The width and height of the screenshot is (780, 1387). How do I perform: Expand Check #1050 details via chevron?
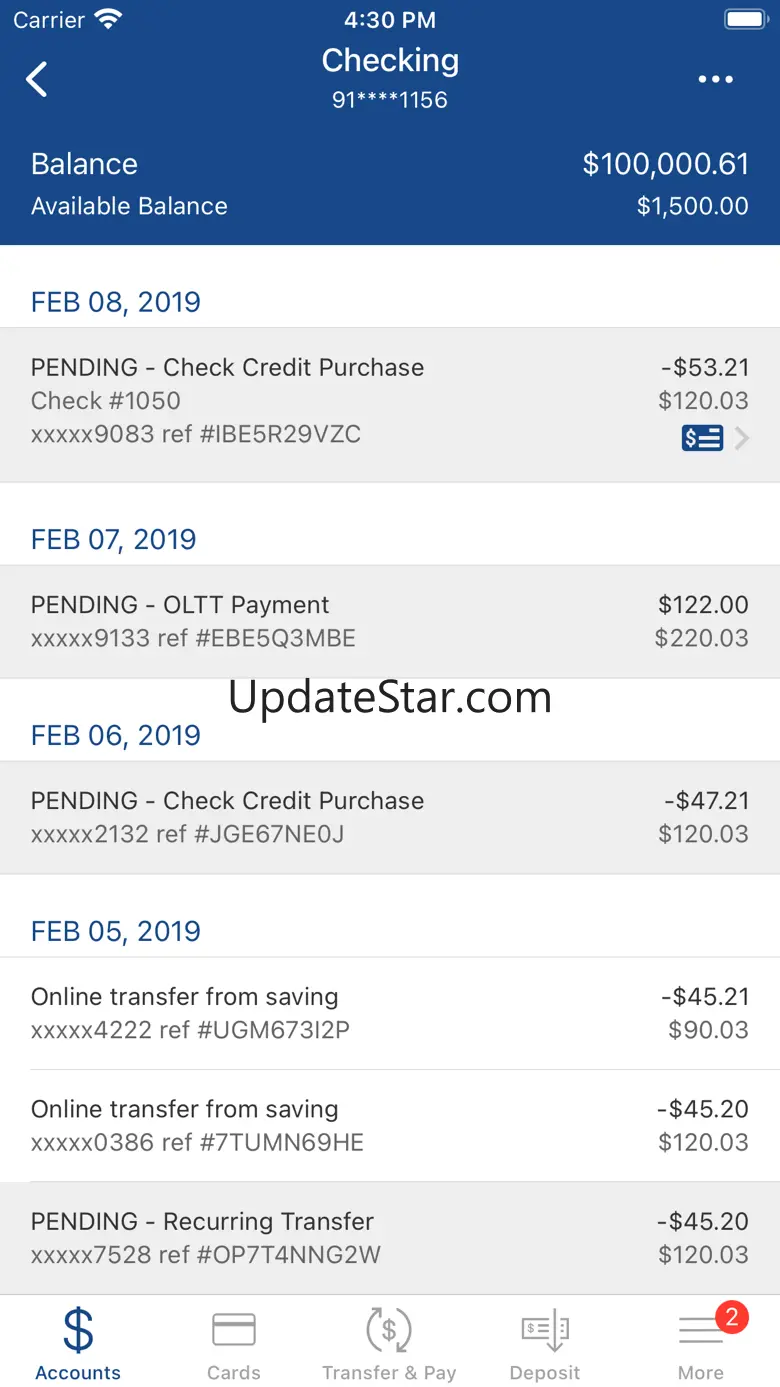[x=742, y=438]
